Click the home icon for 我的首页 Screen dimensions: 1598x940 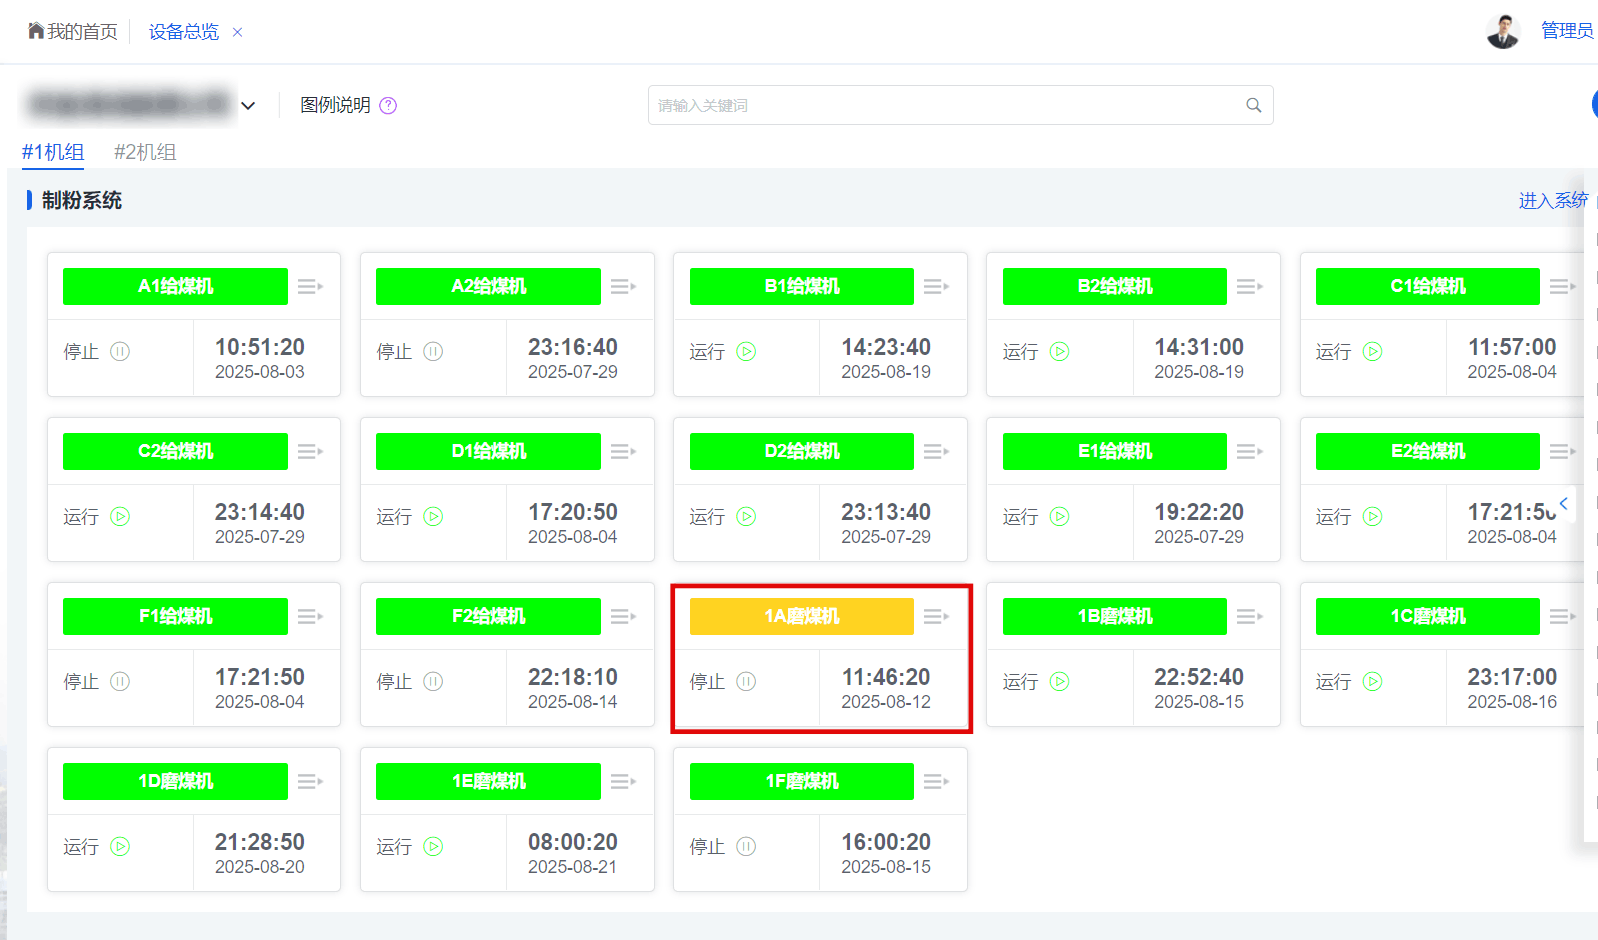coord(36,31)
